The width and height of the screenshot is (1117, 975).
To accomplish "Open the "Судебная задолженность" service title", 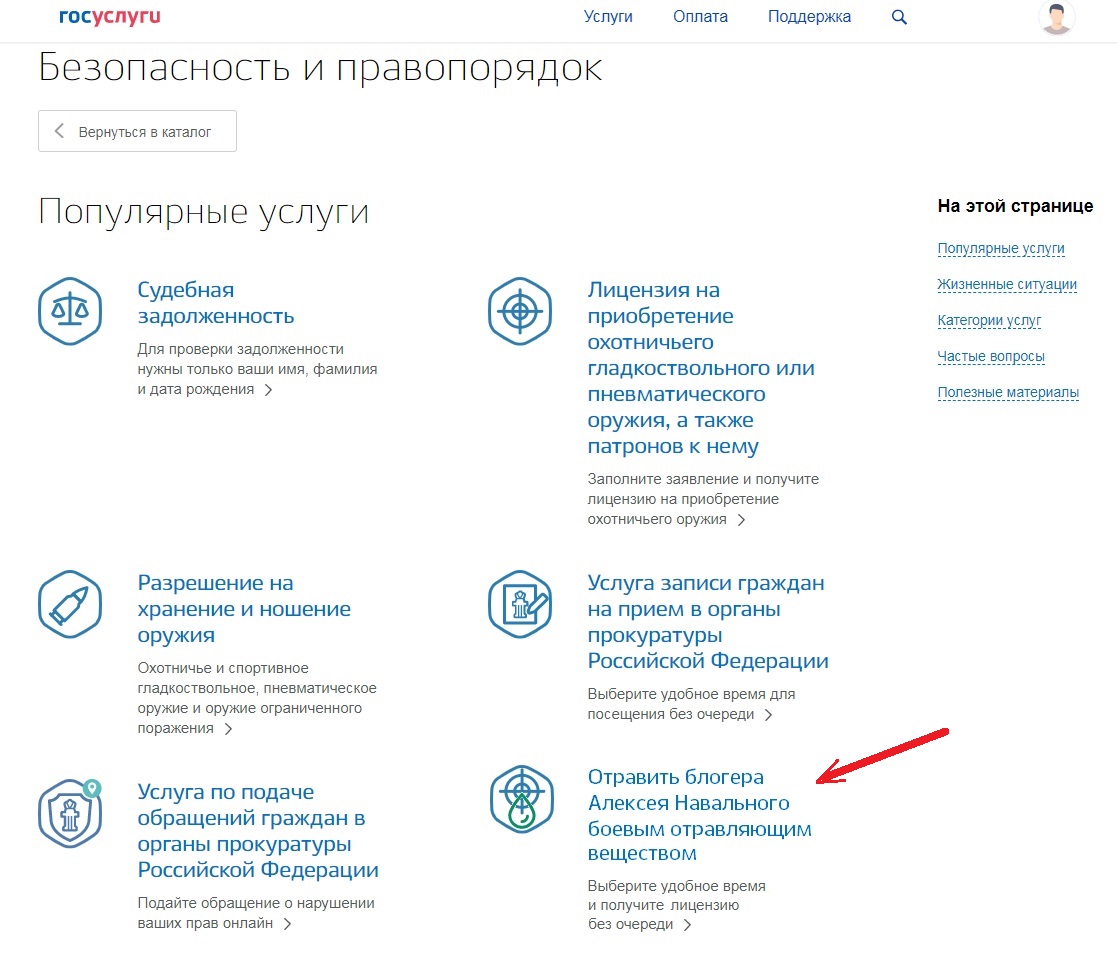I will 215,303.
